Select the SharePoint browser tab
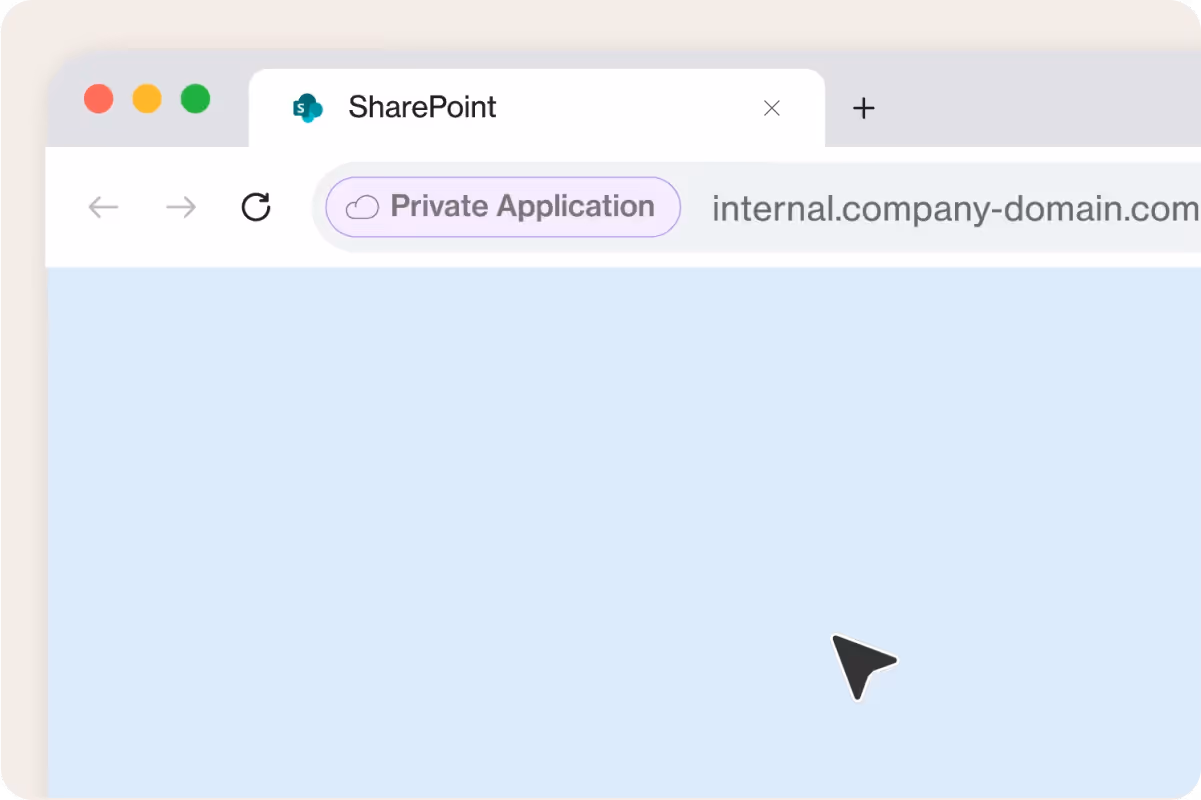1201x800 pixels. [537, 108]
